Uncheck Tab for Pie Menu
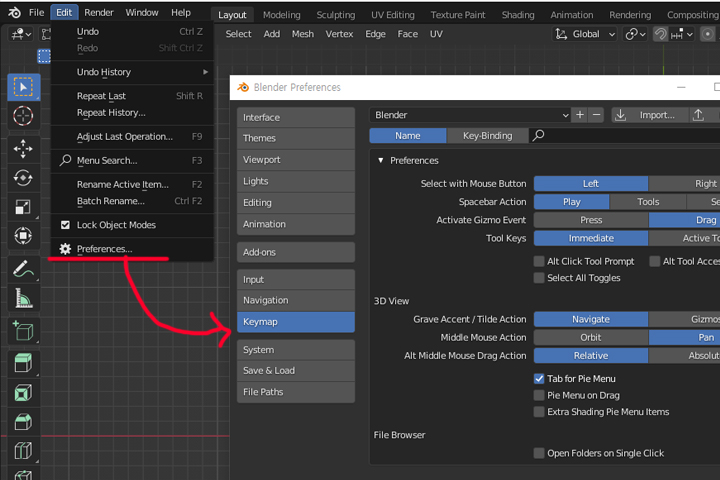 539,379
